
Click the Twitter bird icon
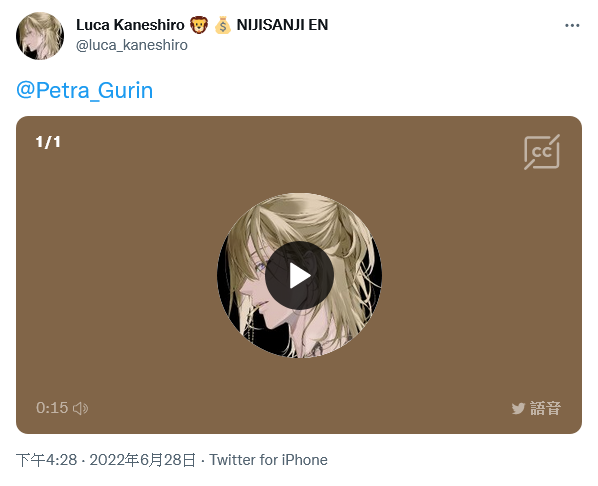(x=518, y=409)
